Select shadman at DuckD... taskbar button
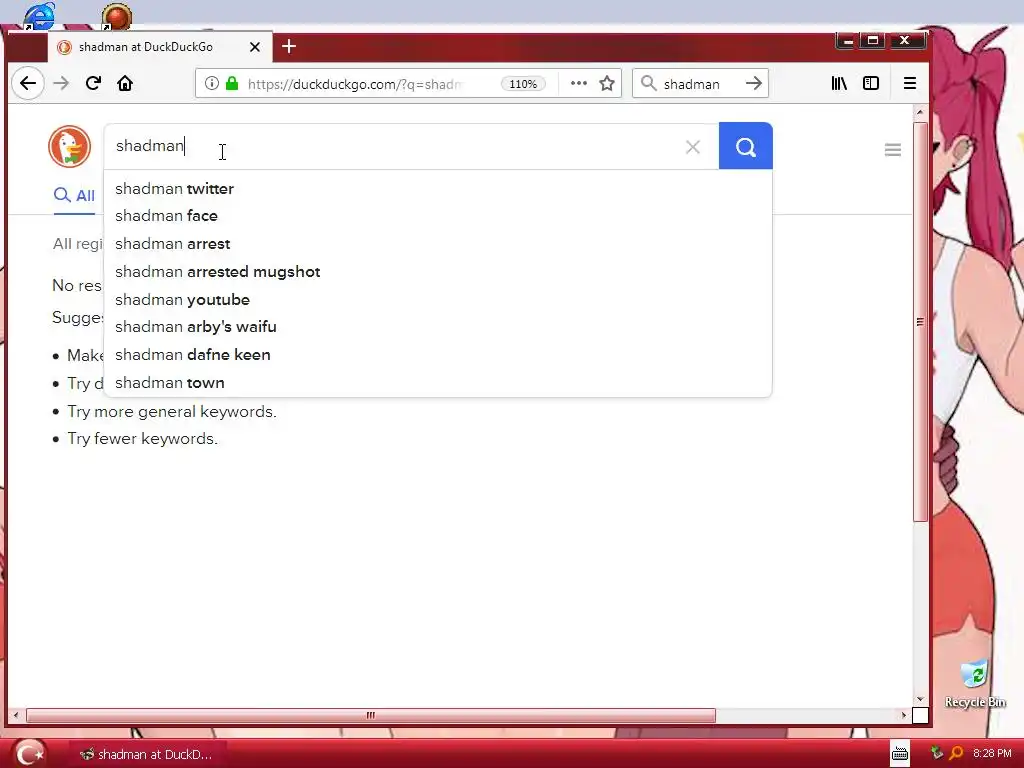This screenshot has height=768, width=1024. (146, 754)
